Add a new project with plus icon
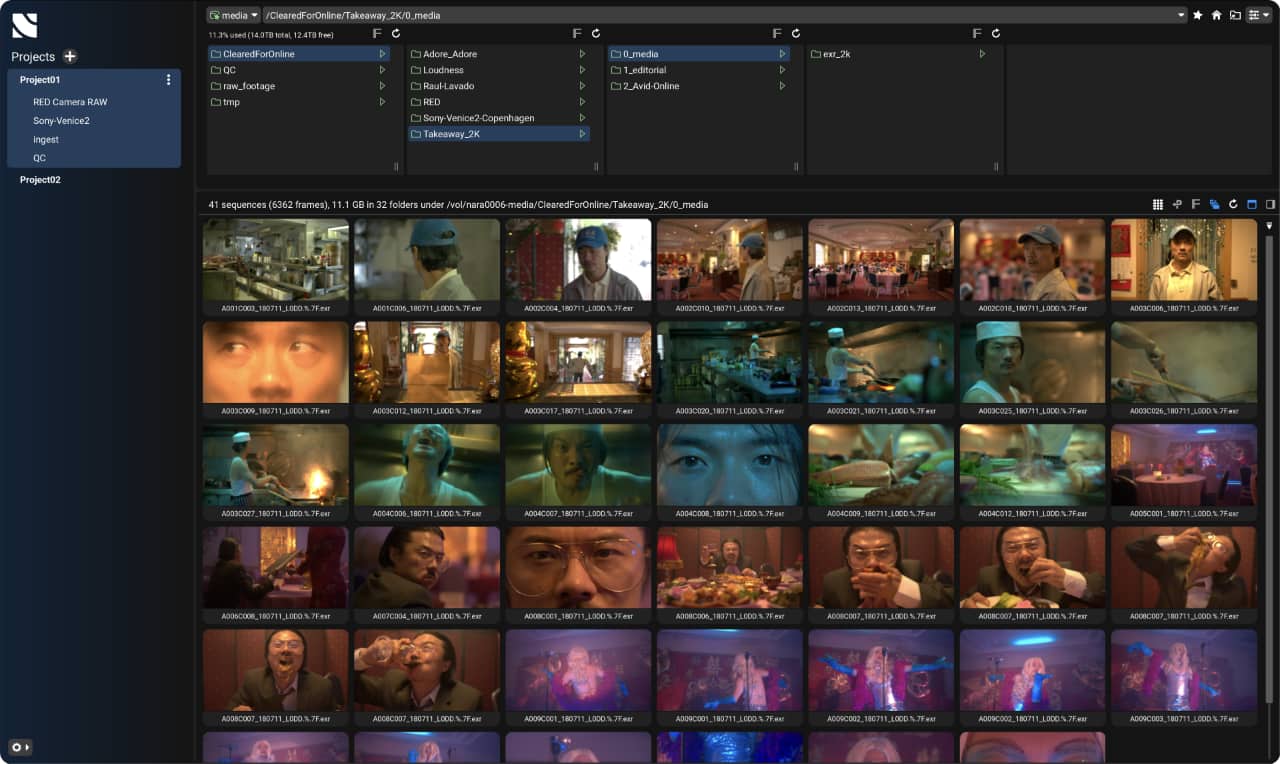The image size is (1280, 764). point(70,57)
